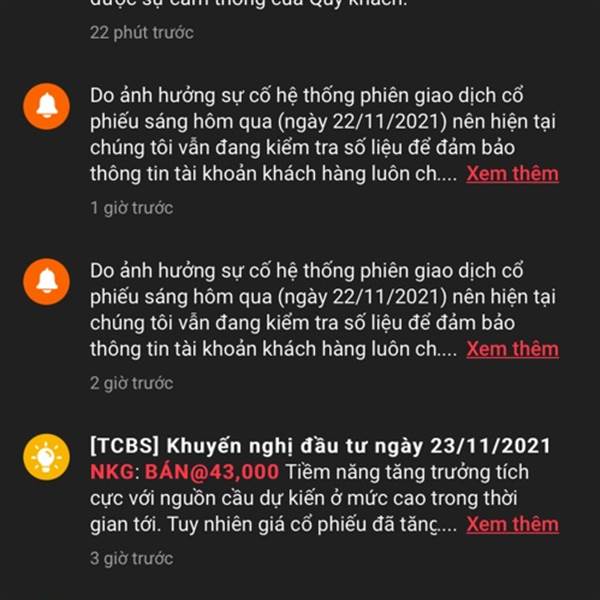
Task: Select the NKG stock ticker
Action: tap(112, 472)
